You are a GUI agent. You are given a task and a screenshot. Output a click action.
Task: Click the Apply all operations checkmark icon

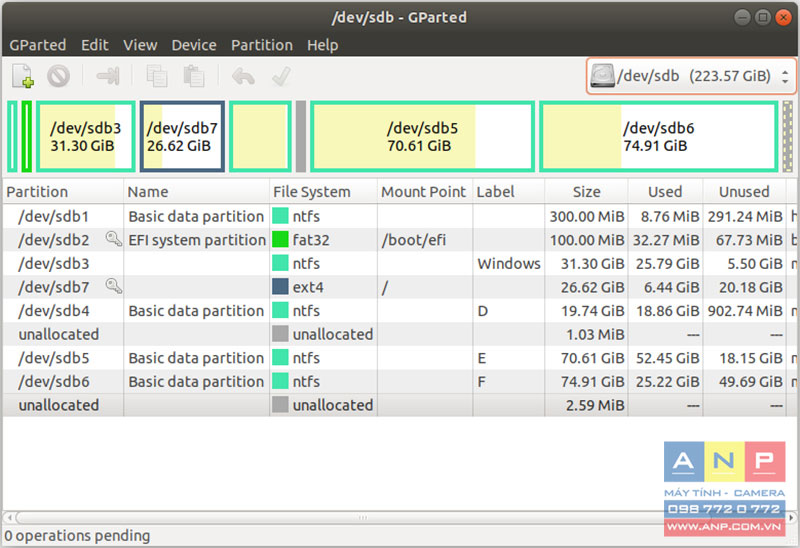coord(281,76)
